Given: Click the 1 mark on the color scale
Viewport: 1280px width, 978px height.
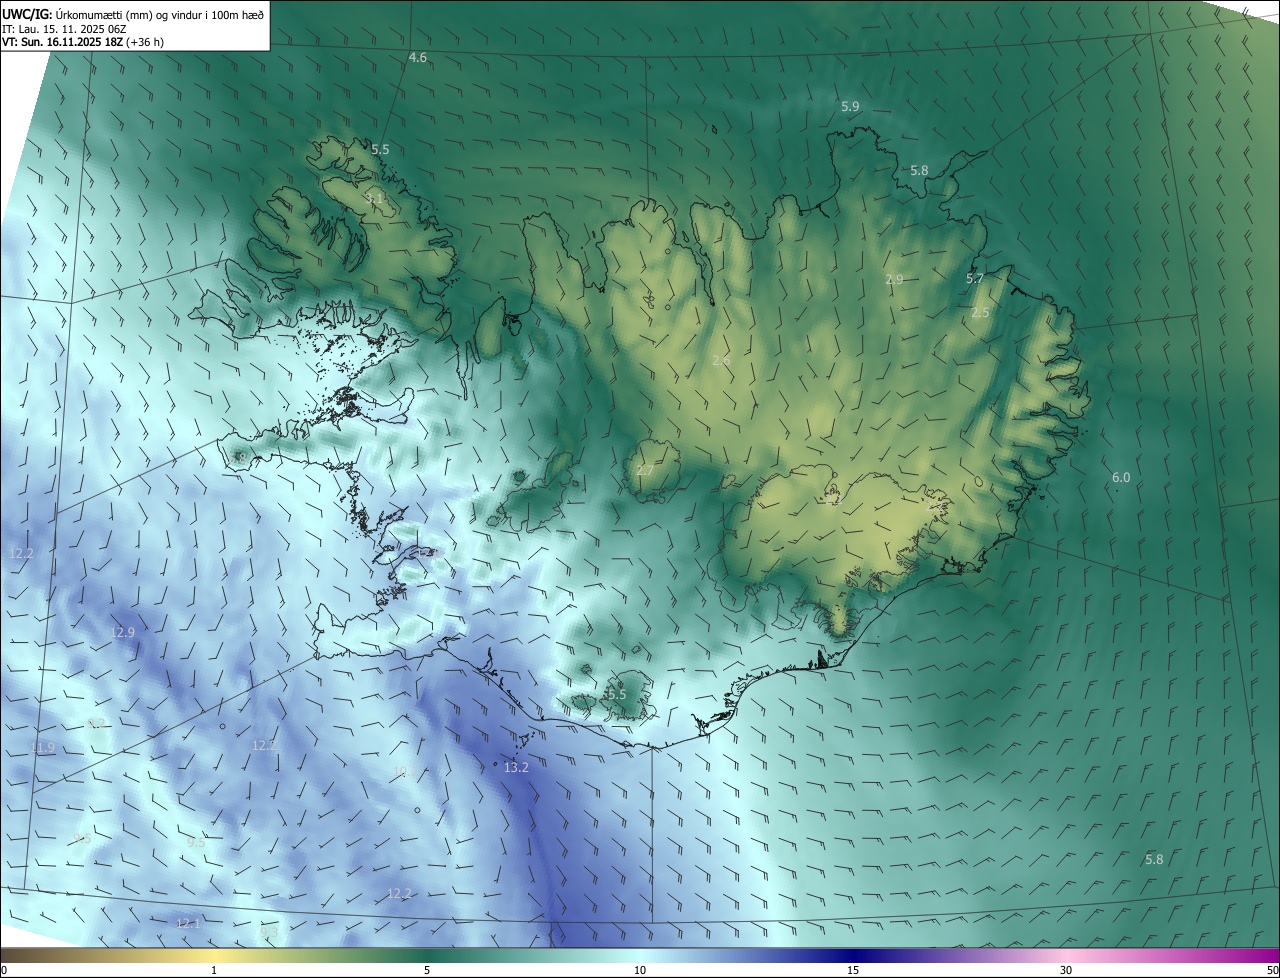Looking at the screenshot, I should pyautogui.click(x=214, y=970).
